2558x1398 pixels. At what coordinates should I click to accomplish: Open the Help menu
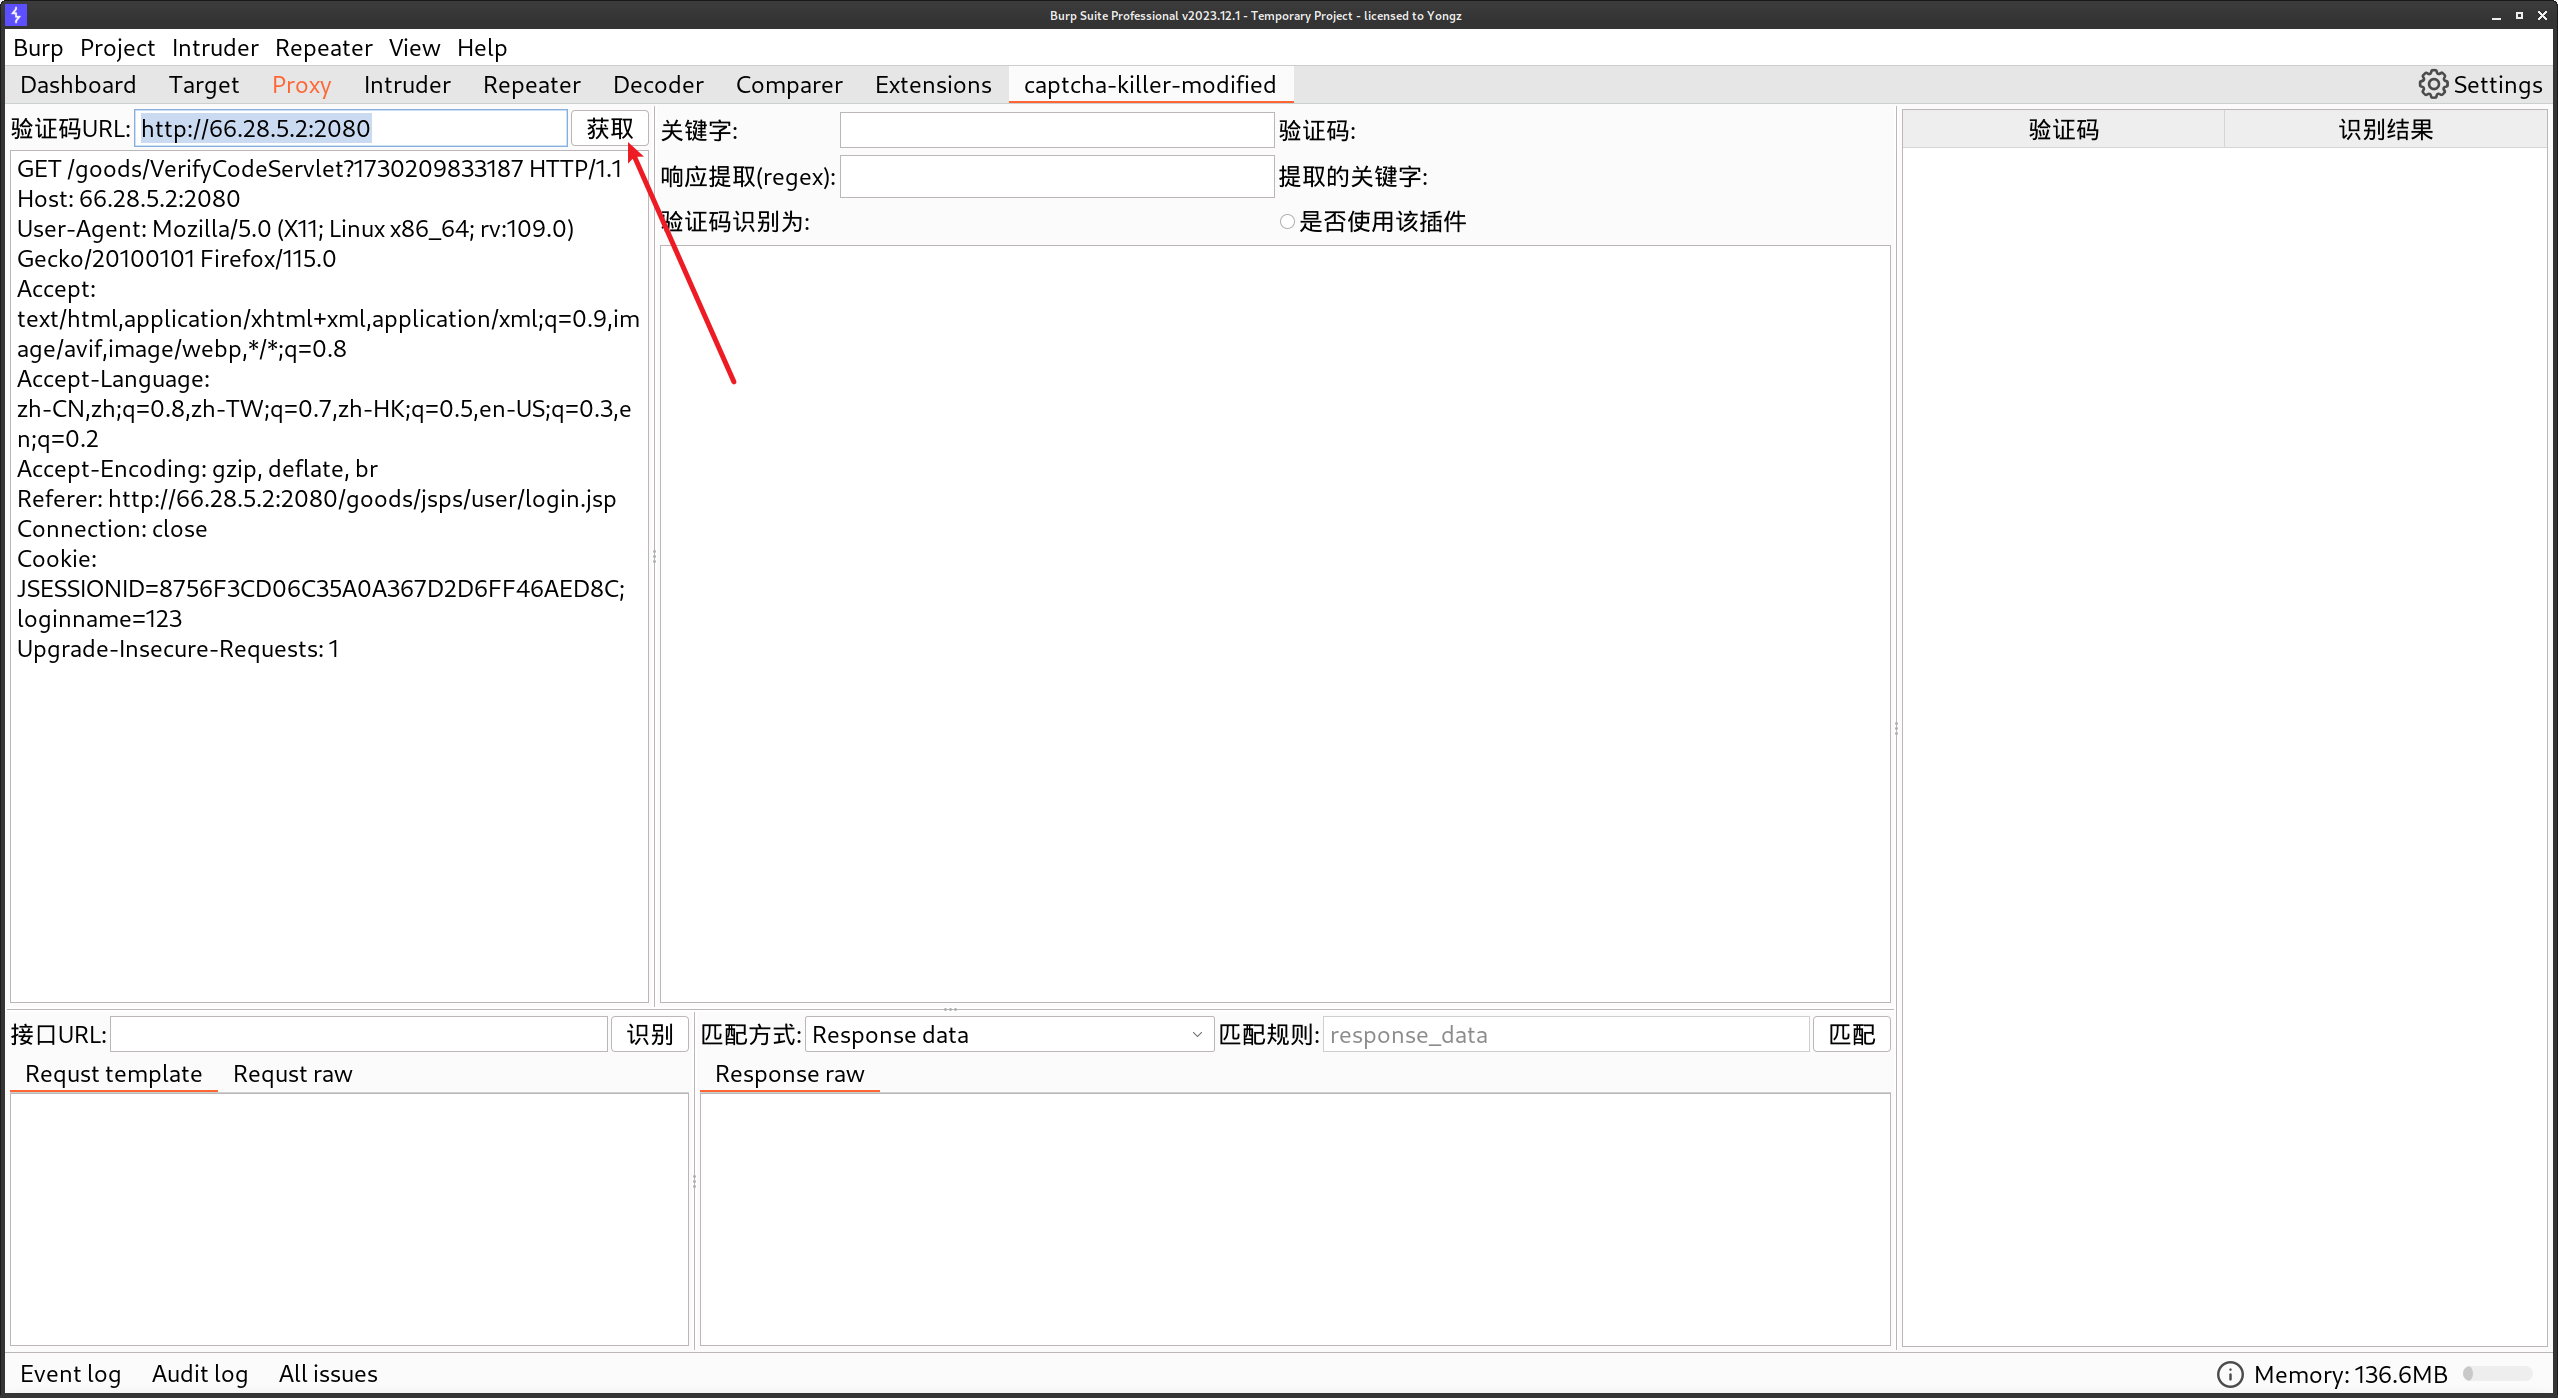point(482,48)
